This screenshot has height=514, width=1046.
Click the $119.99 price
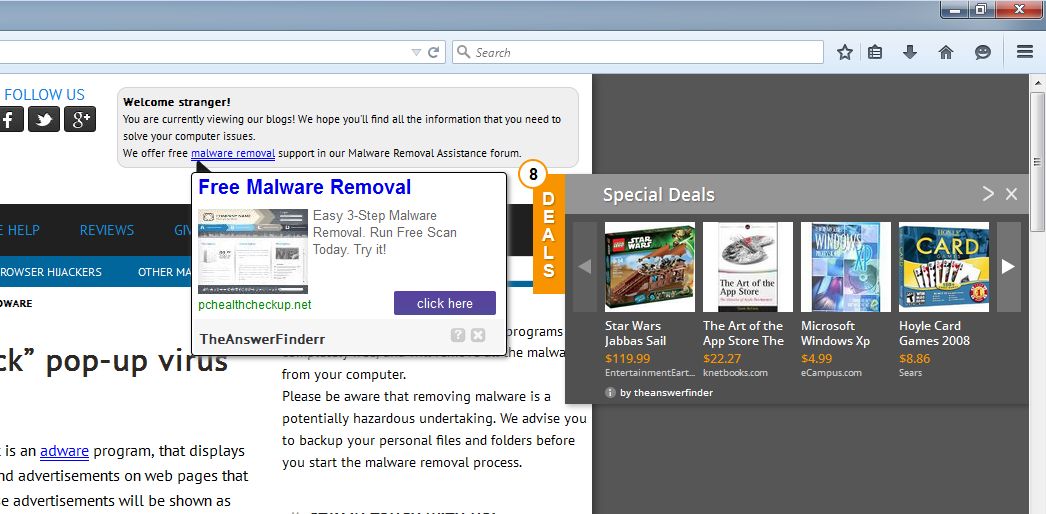tap(628, 359)
